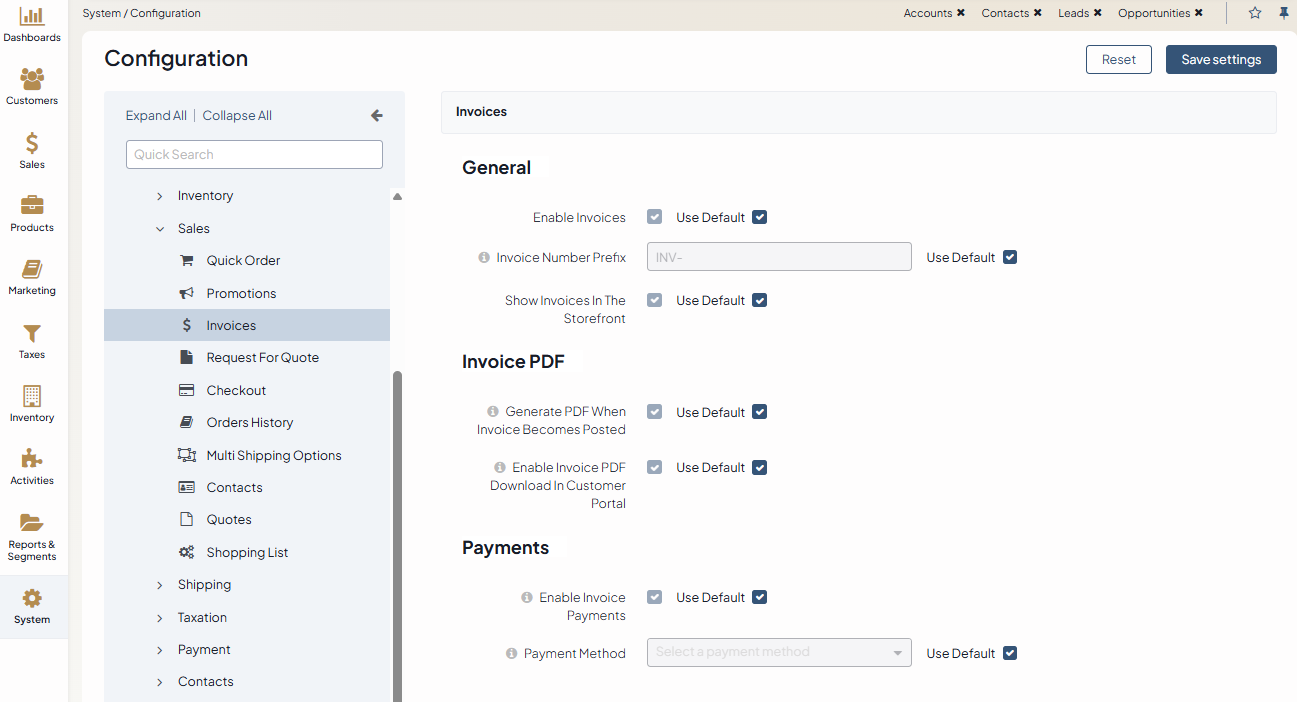Open the Taxes funnel icon
The width and height of the screenshot is (1297, 702).
32,334
